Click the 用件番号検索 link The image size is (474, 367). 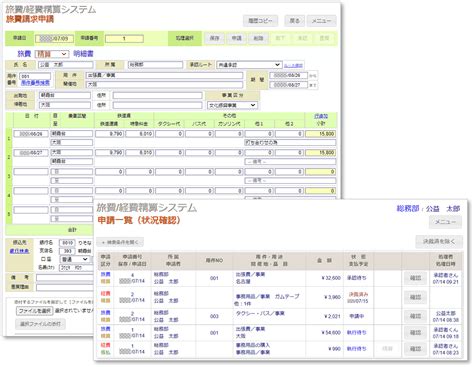click(35, 82)
